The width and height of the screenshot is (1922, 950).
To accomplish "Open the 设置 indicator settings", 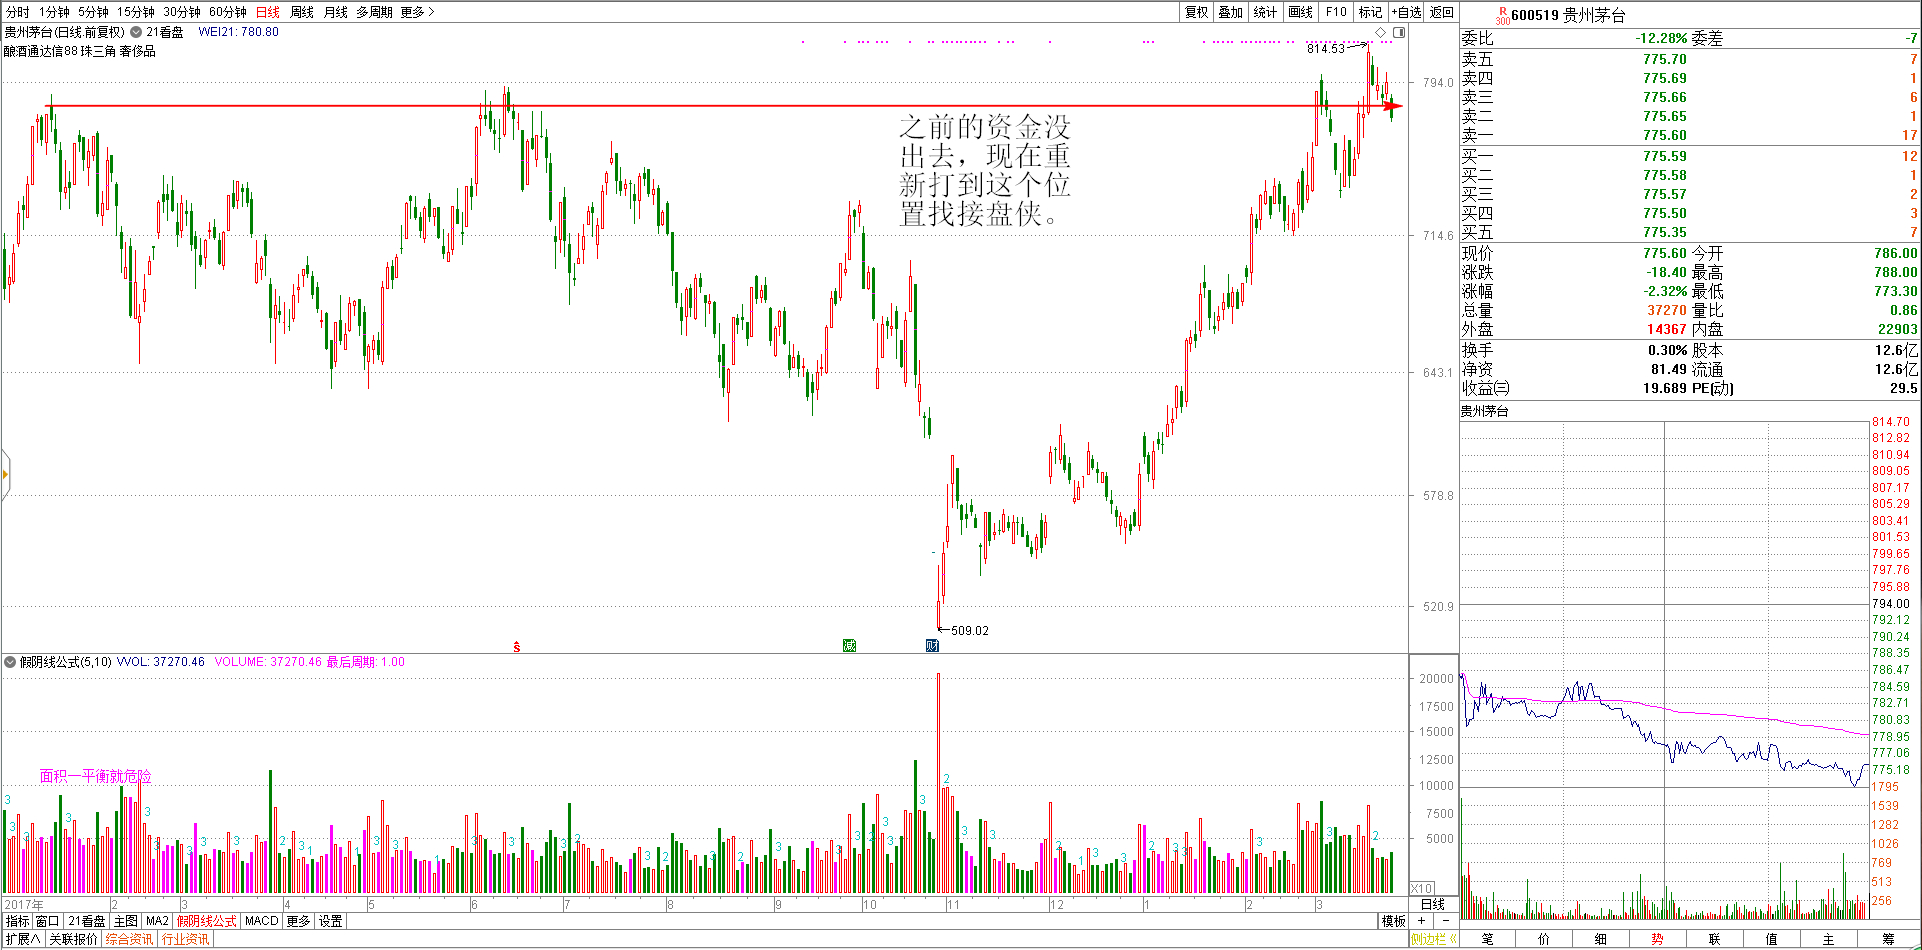I will [x=331, y=921].
